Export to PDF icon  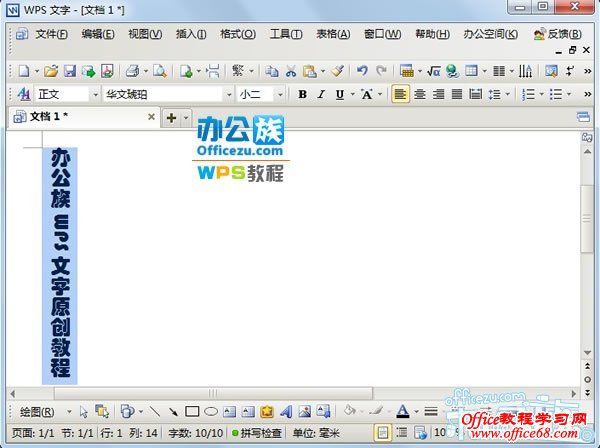pos(107,71)
